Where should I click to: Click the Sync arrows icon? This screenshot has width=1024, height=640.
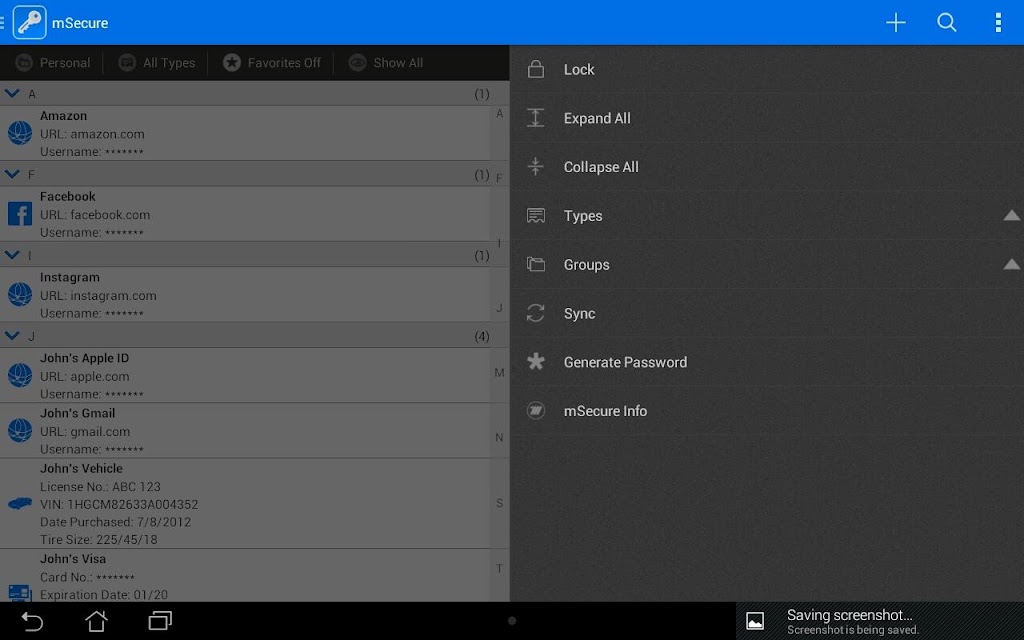point(536,313)
